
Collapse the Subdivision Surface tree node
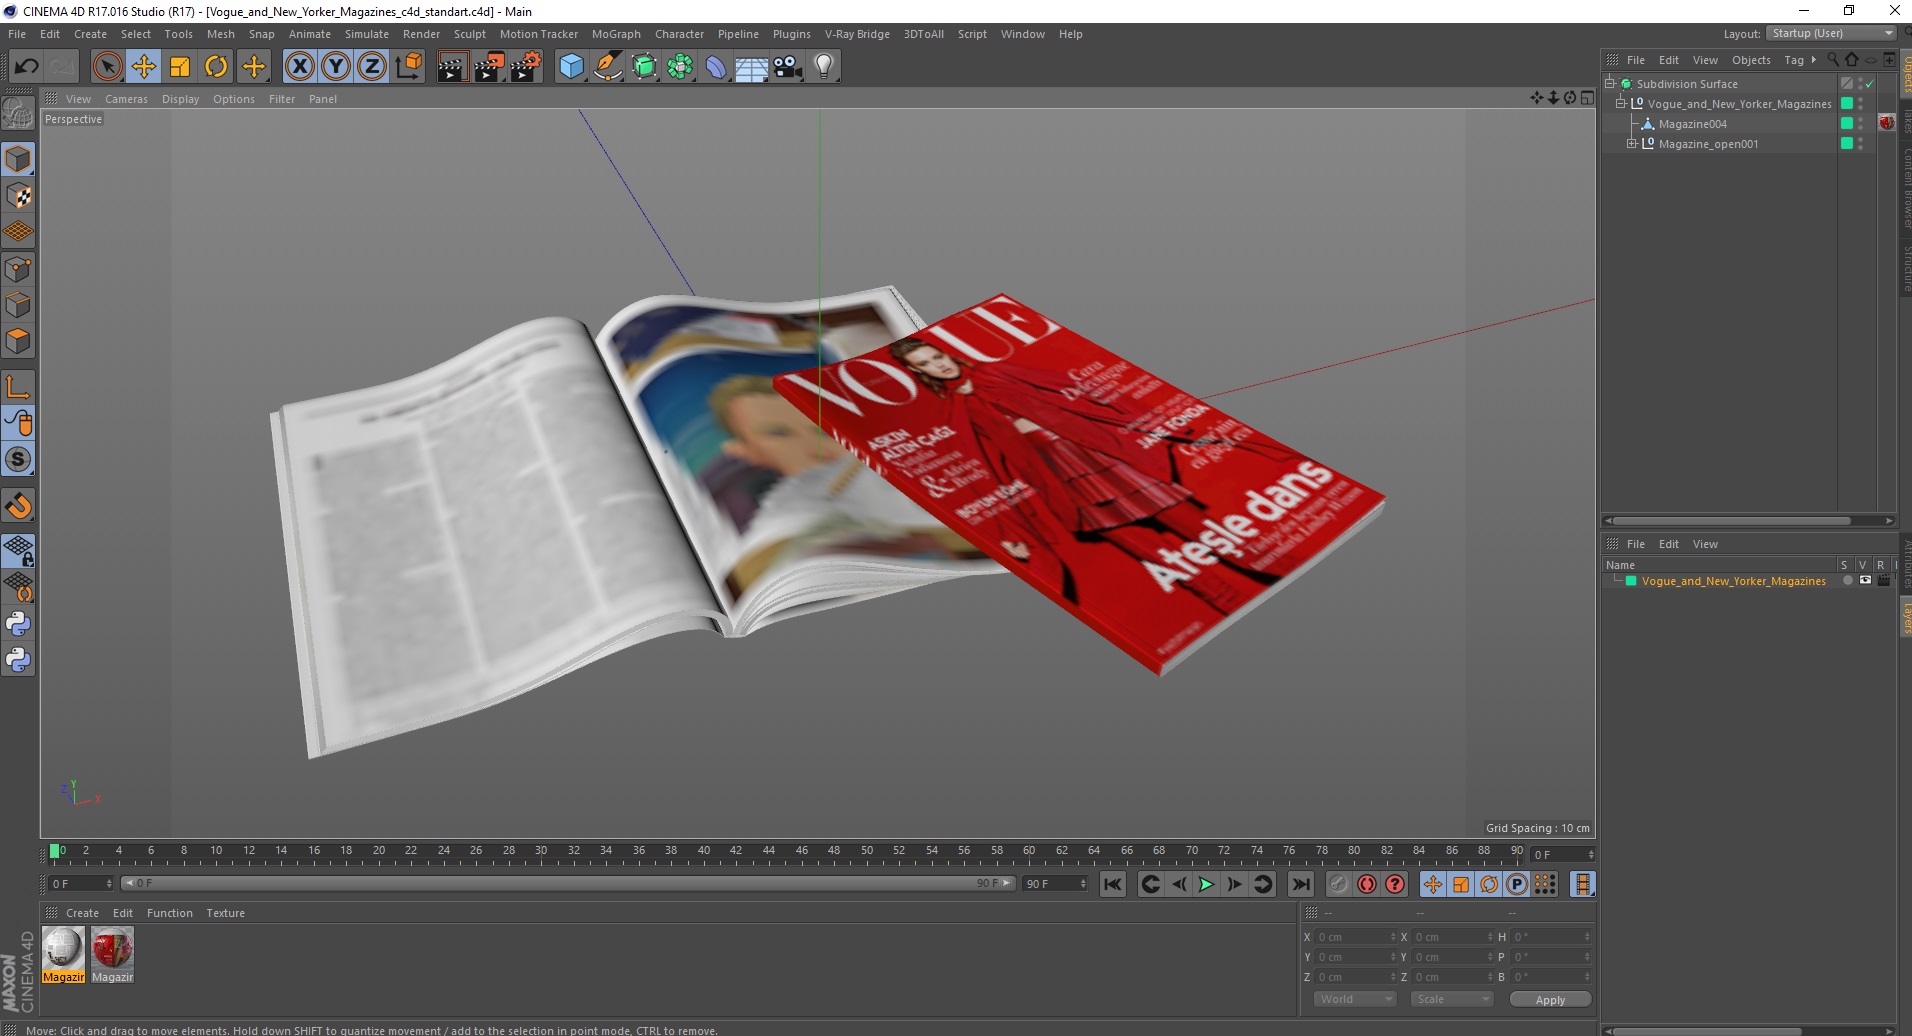tap(1610, 84)
